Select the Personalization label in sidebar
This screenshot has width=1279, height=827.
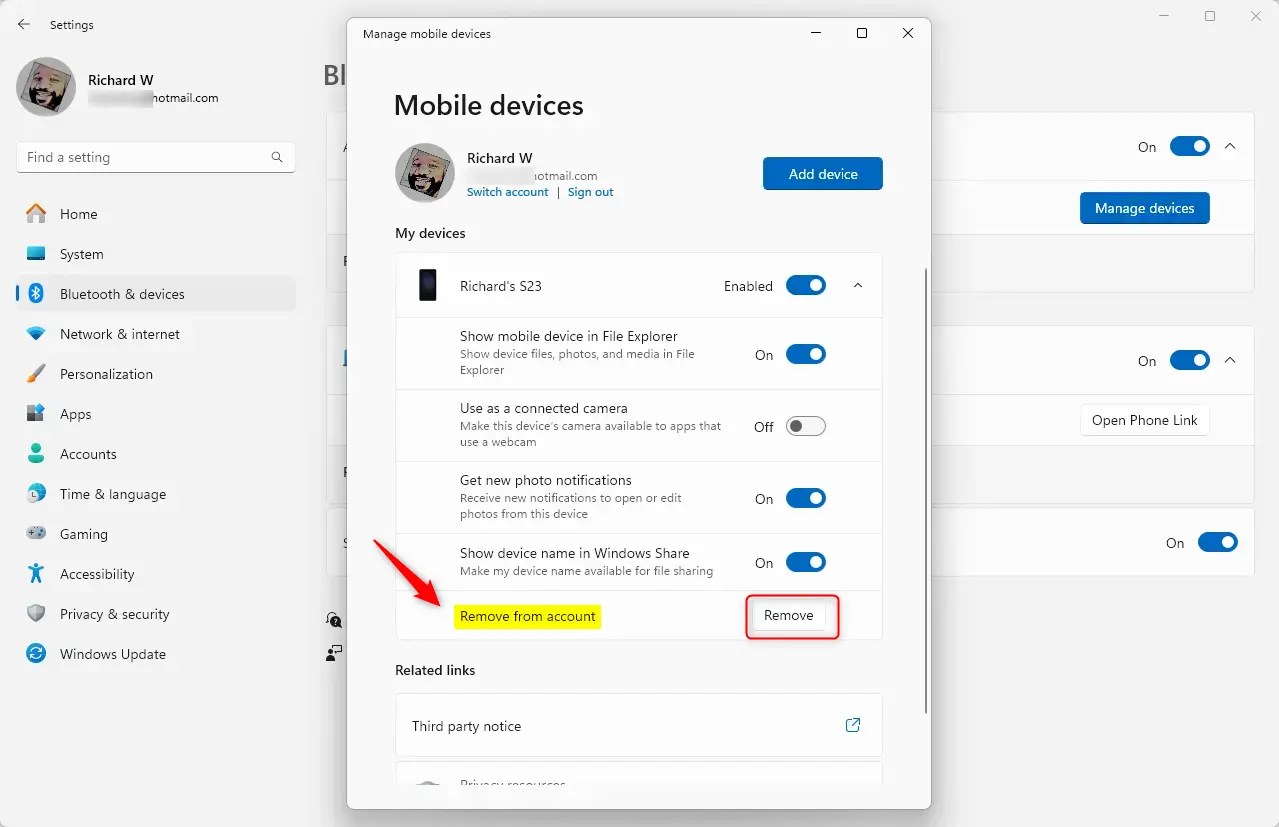point(106,374)
